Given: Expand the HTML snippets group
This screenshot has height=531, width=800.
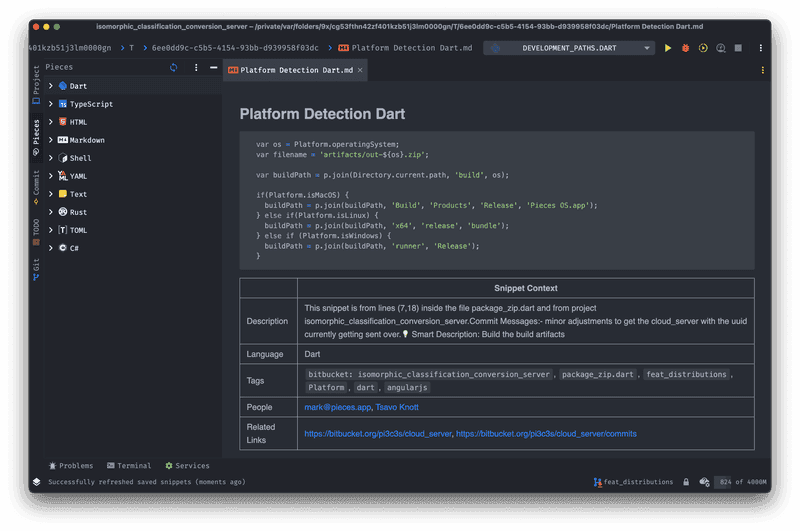Looking at the screenshot, I should click(51, 122).
